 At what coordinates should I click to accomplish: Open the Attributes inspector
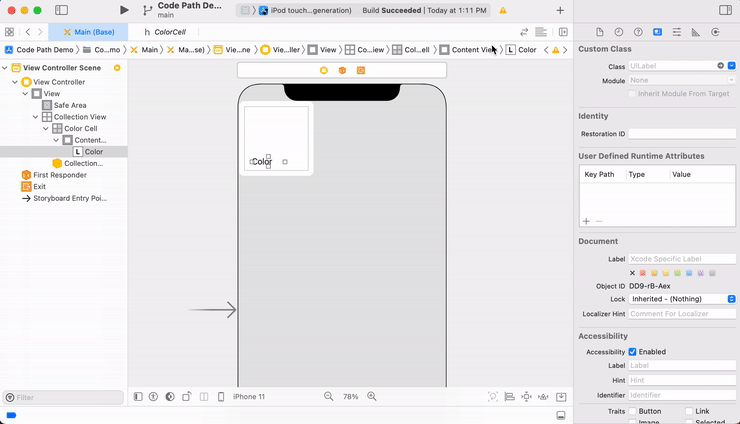coord(677,32)
